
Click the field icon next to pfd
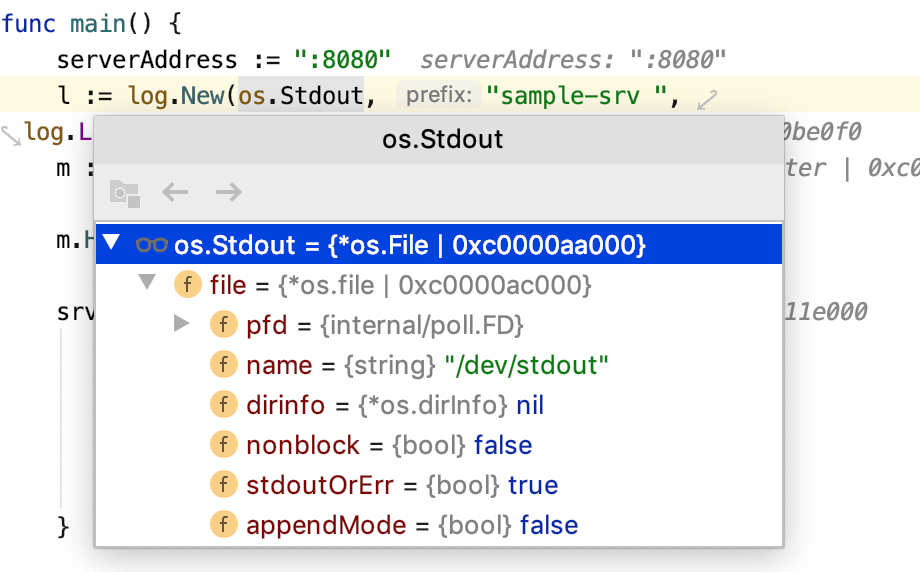pyautogui.click(x=222, y=325)
